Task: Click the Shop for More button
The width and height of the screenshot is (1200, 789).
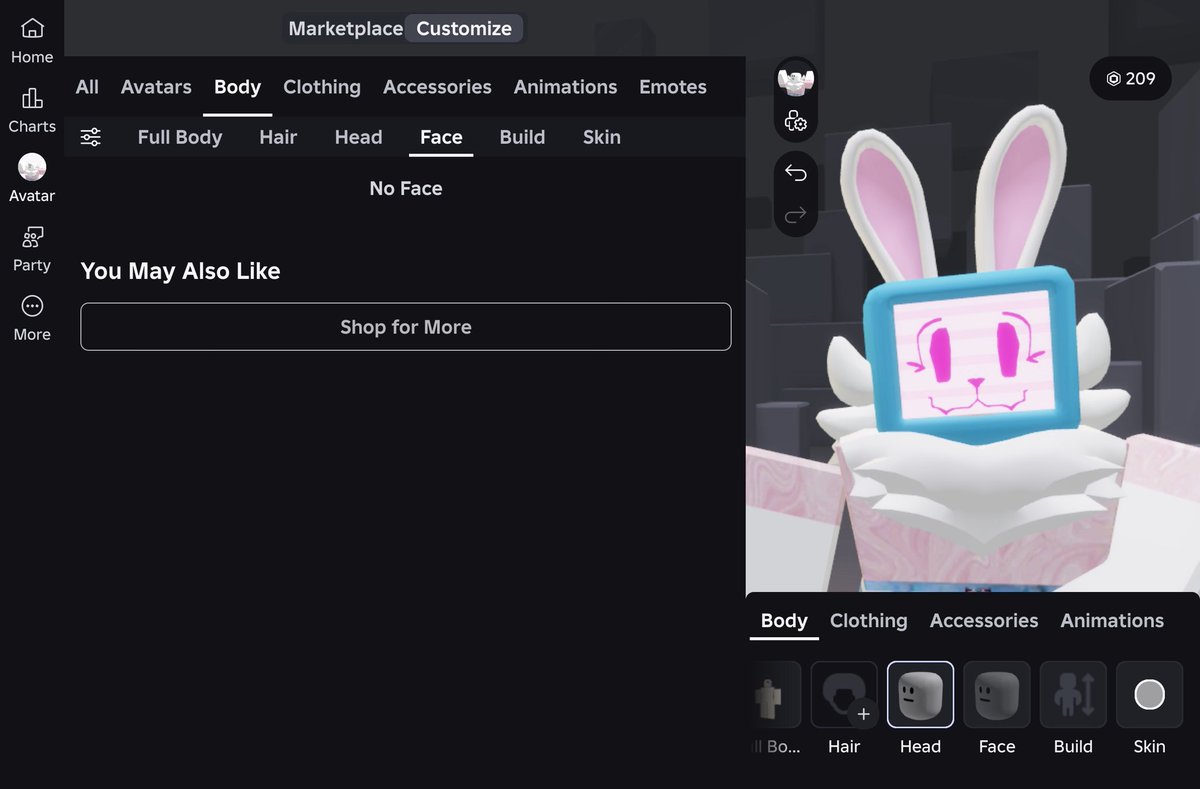Action: [406, 327]
